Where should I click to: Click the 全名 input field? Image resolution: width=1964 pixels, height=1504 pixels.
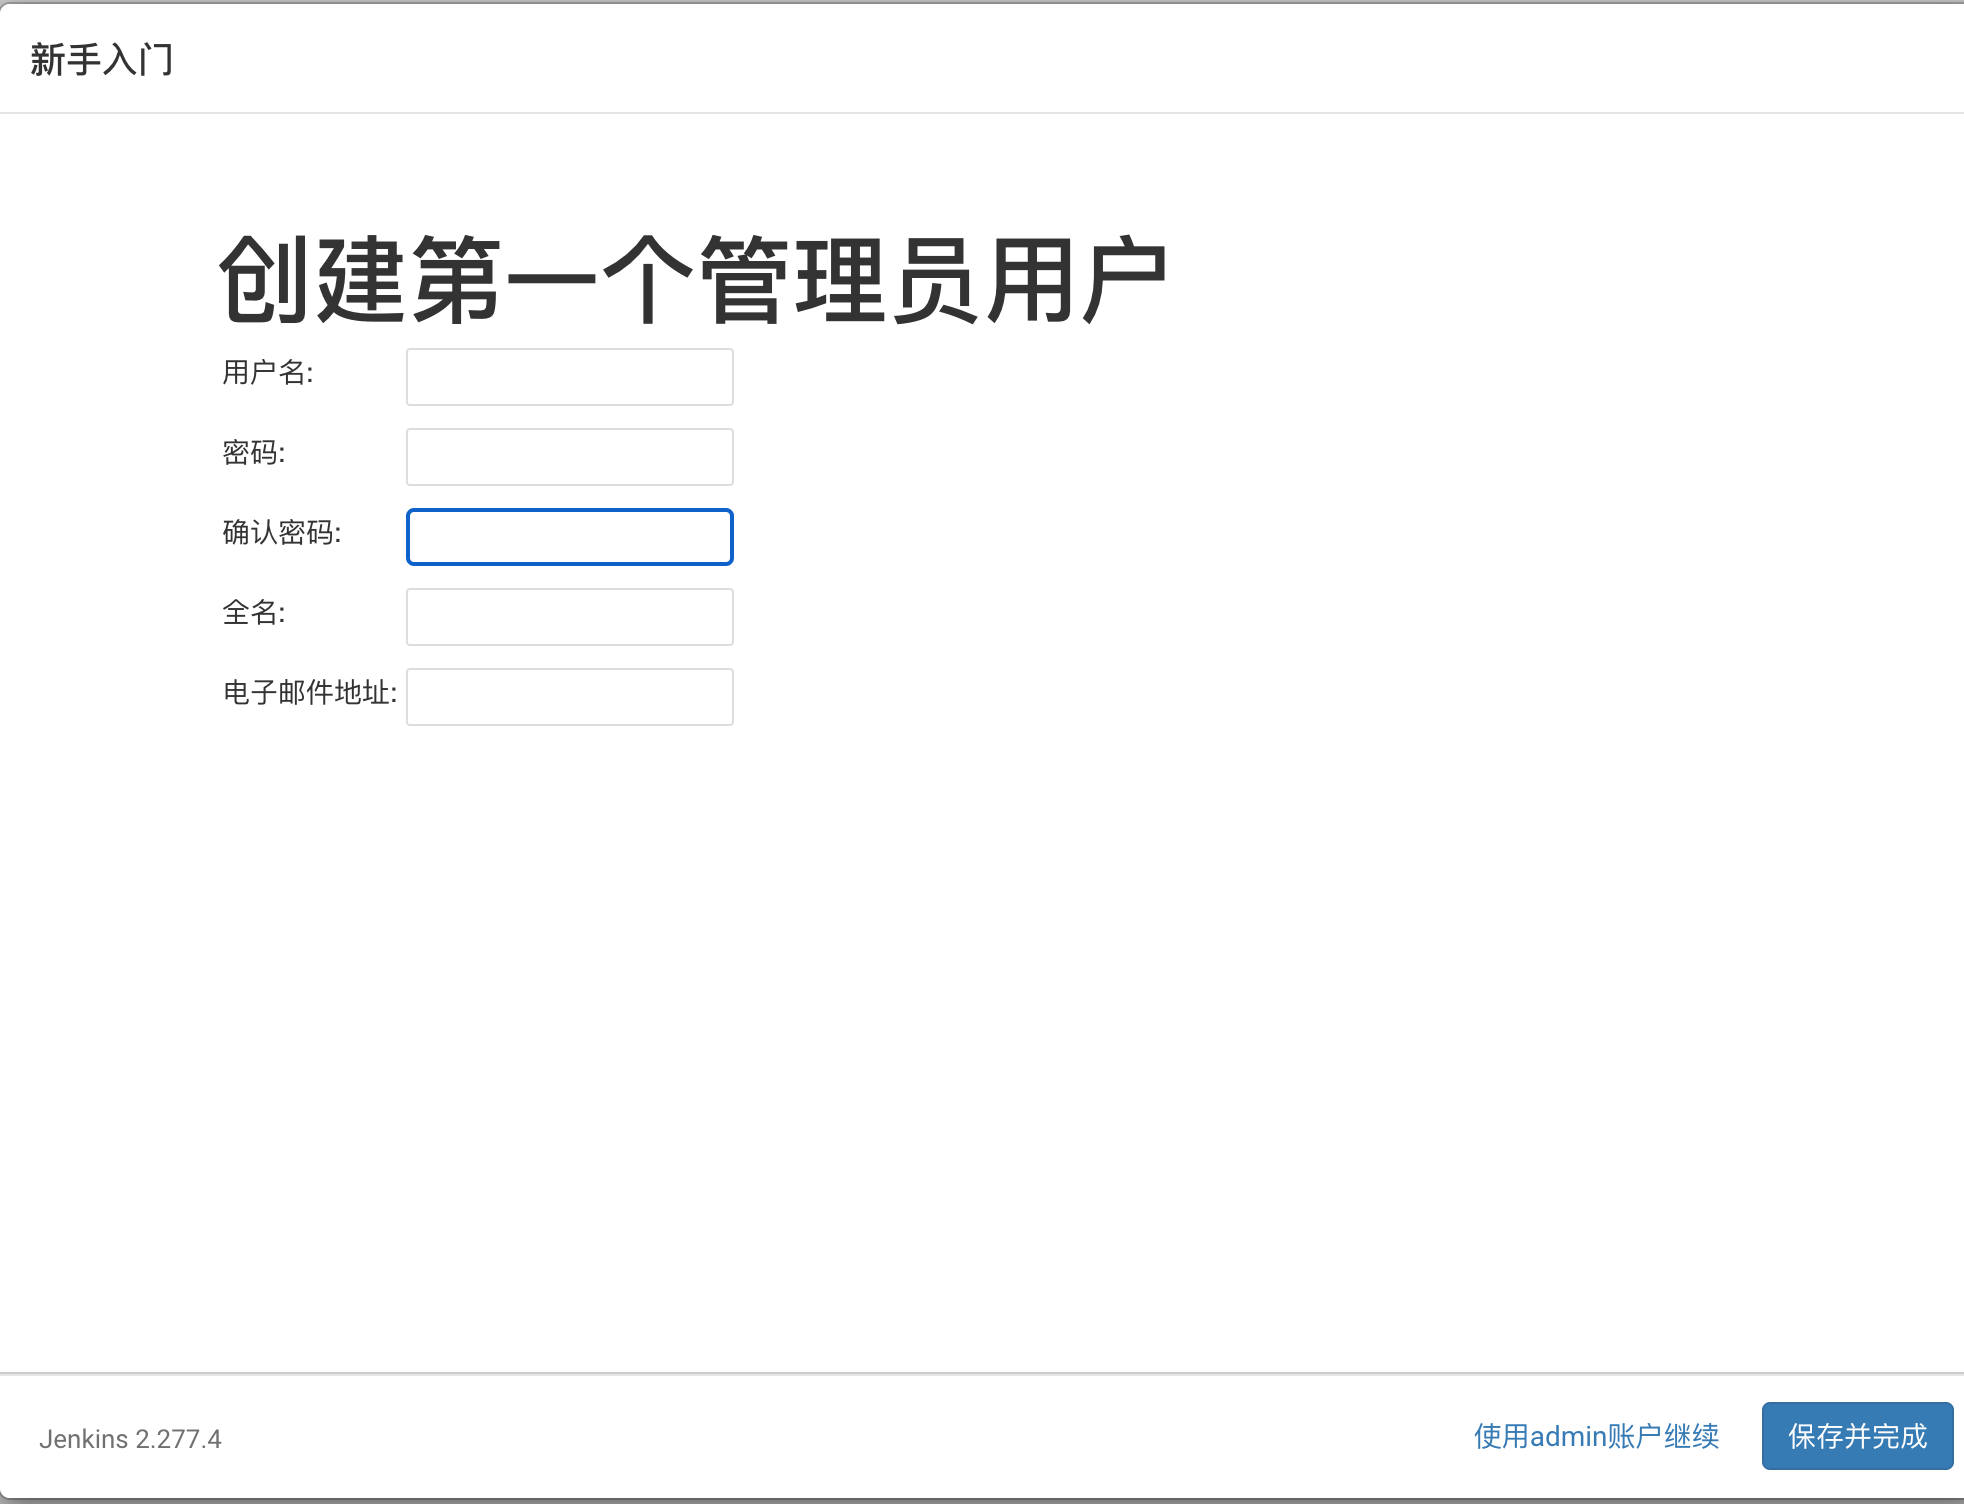click(570, 617)
